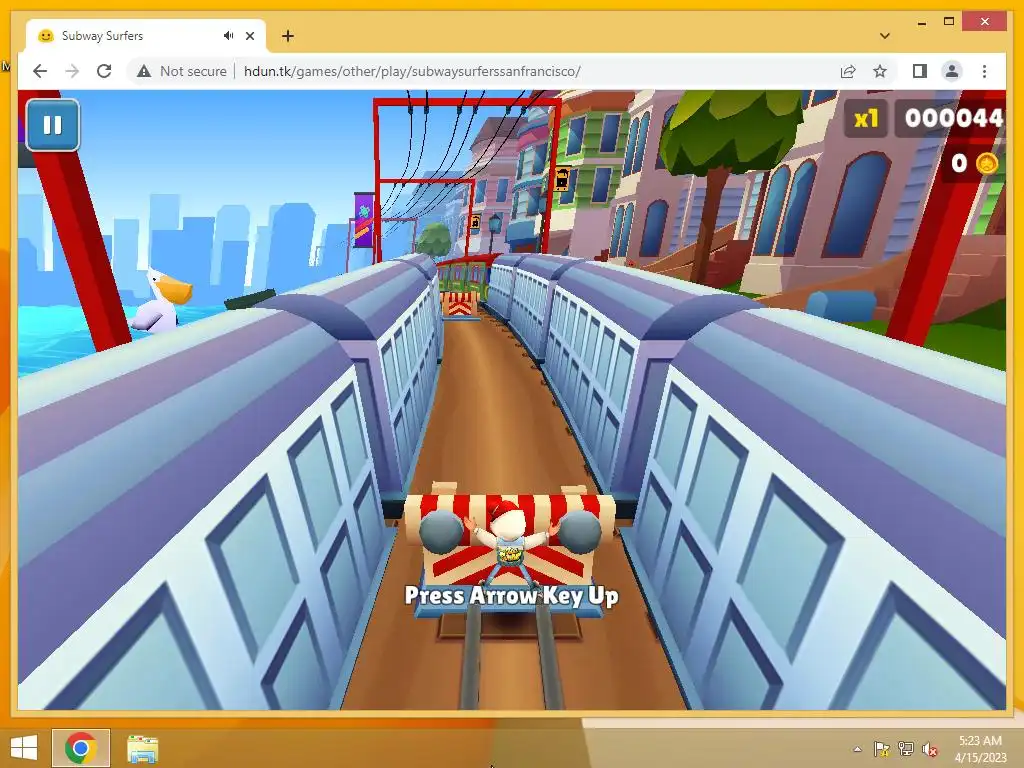Open the Chrome side panel

pyautogui.click(x=920, y=71)
